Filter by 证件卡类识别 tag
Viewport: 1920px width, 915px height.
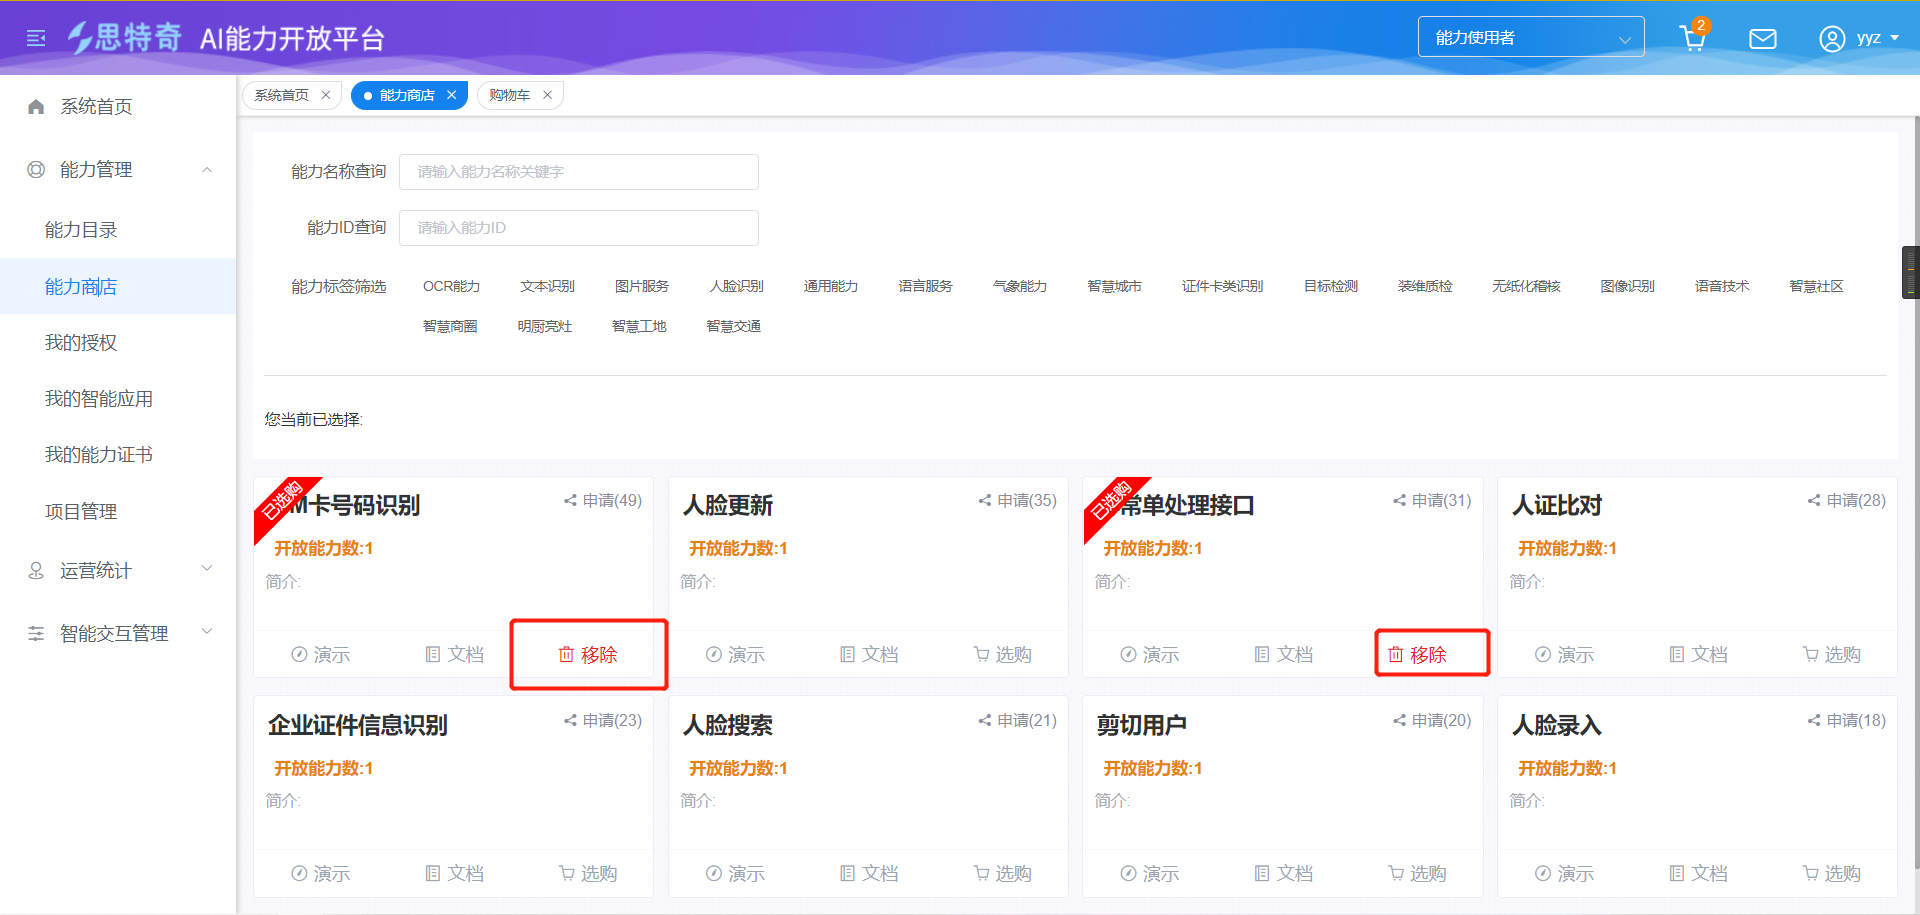(x=1222, y=286)
